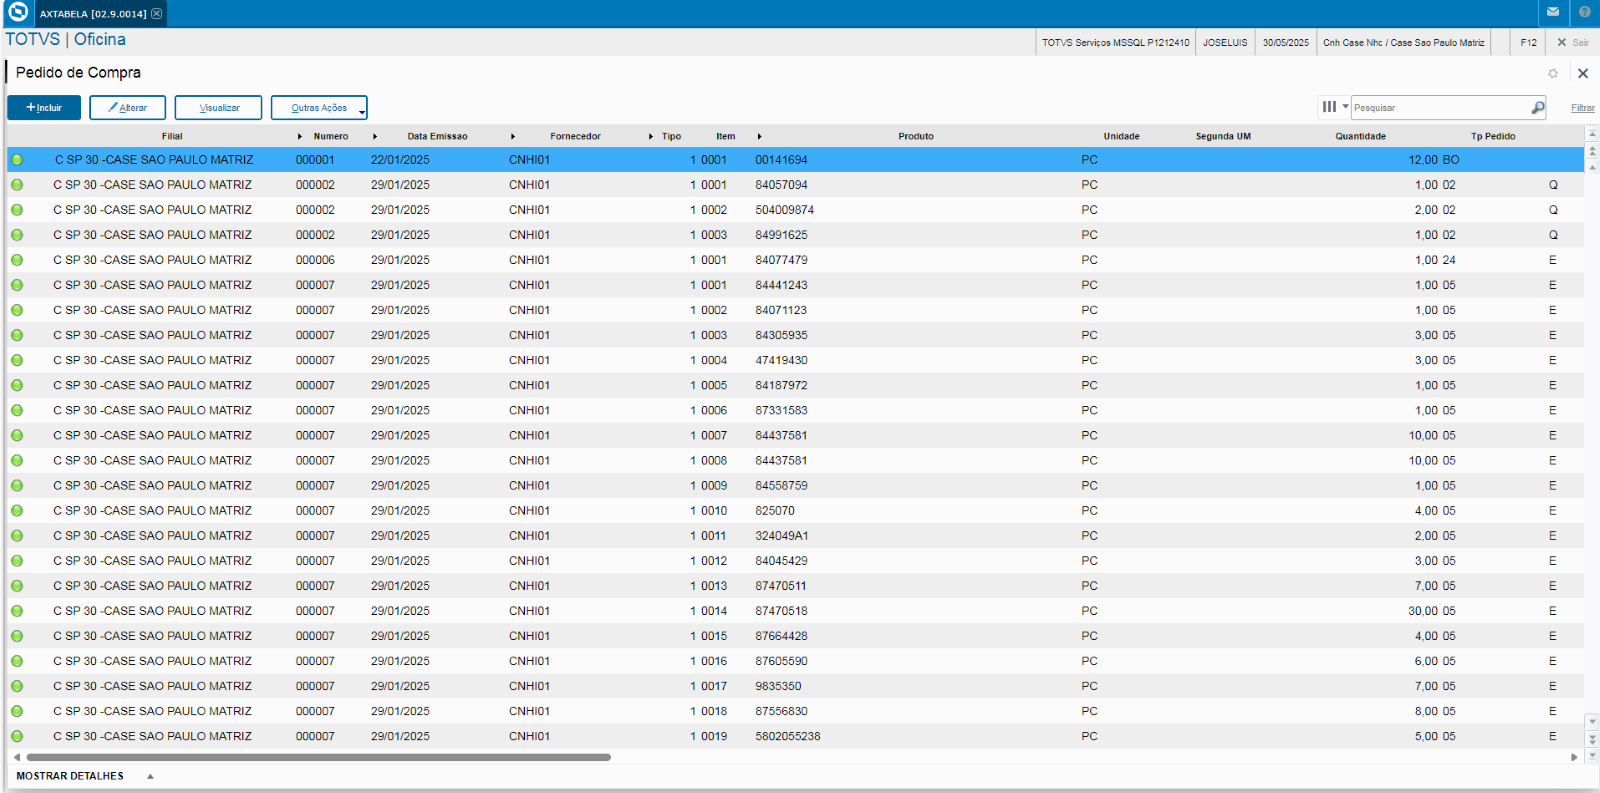Click the green status dot of item 9835350
The width and height of the screenshot is (1600, 793).
coord(17,686)
